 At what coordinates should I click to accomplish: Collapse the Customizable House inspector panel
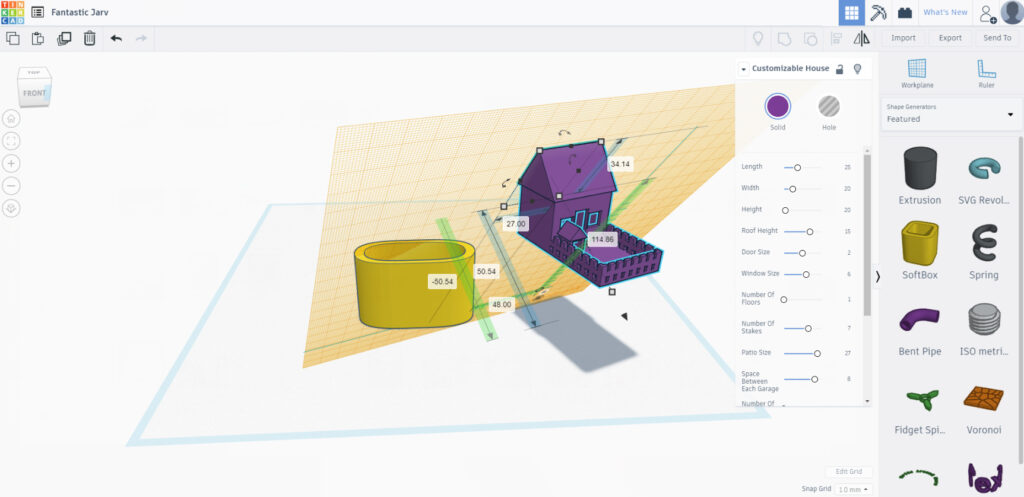tap(743, 69)
